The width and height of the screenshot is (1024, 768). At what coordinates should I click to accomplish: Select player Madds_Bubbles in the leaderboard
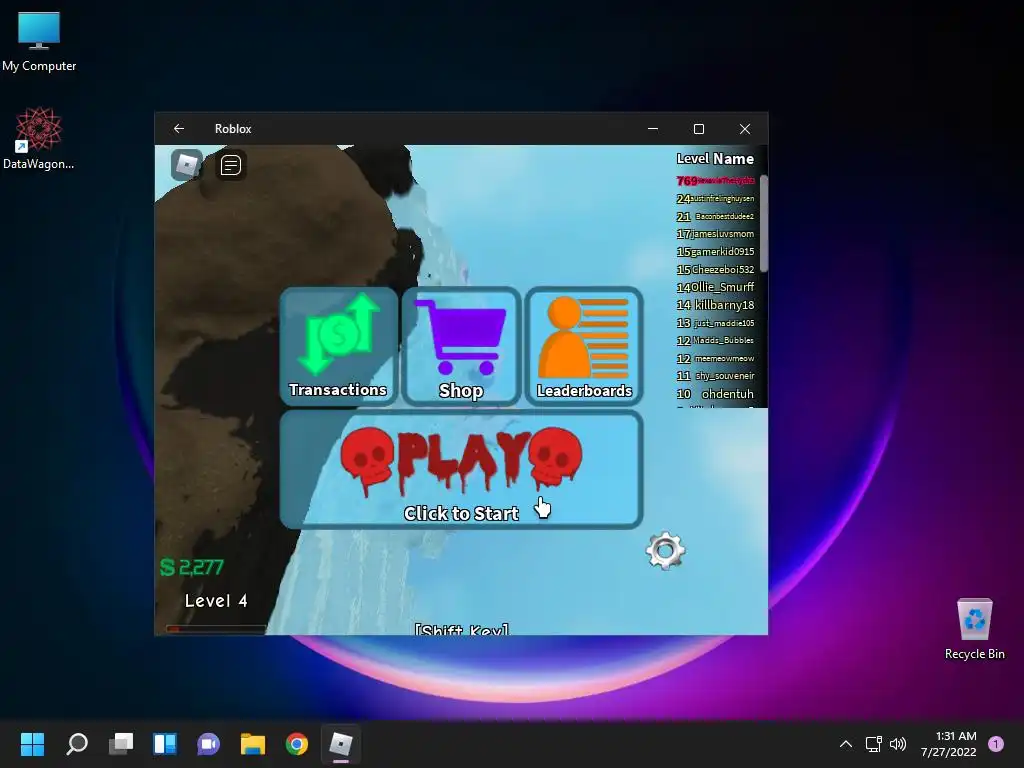click(x=715, y=340)
